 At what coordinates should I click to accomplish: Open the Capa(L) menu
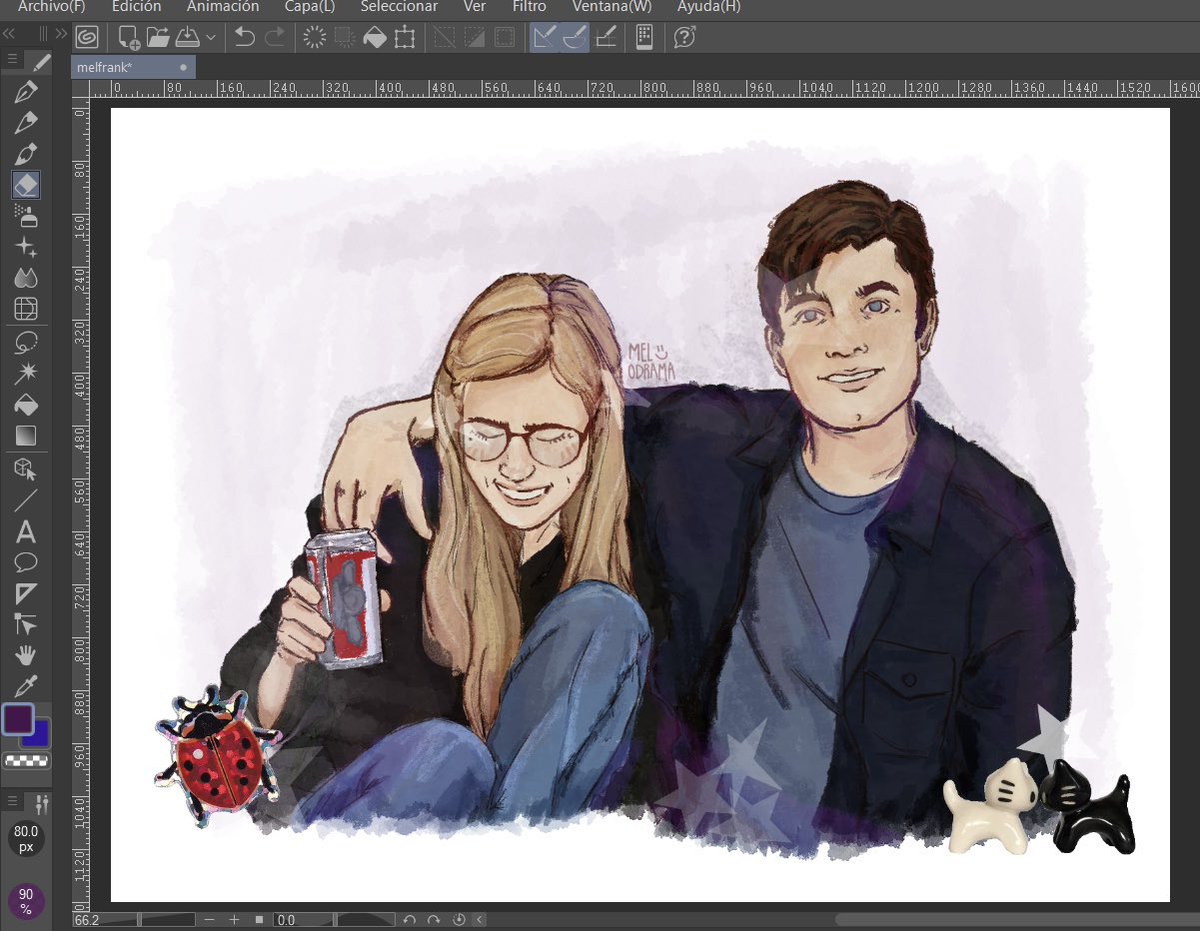(310, 7)
